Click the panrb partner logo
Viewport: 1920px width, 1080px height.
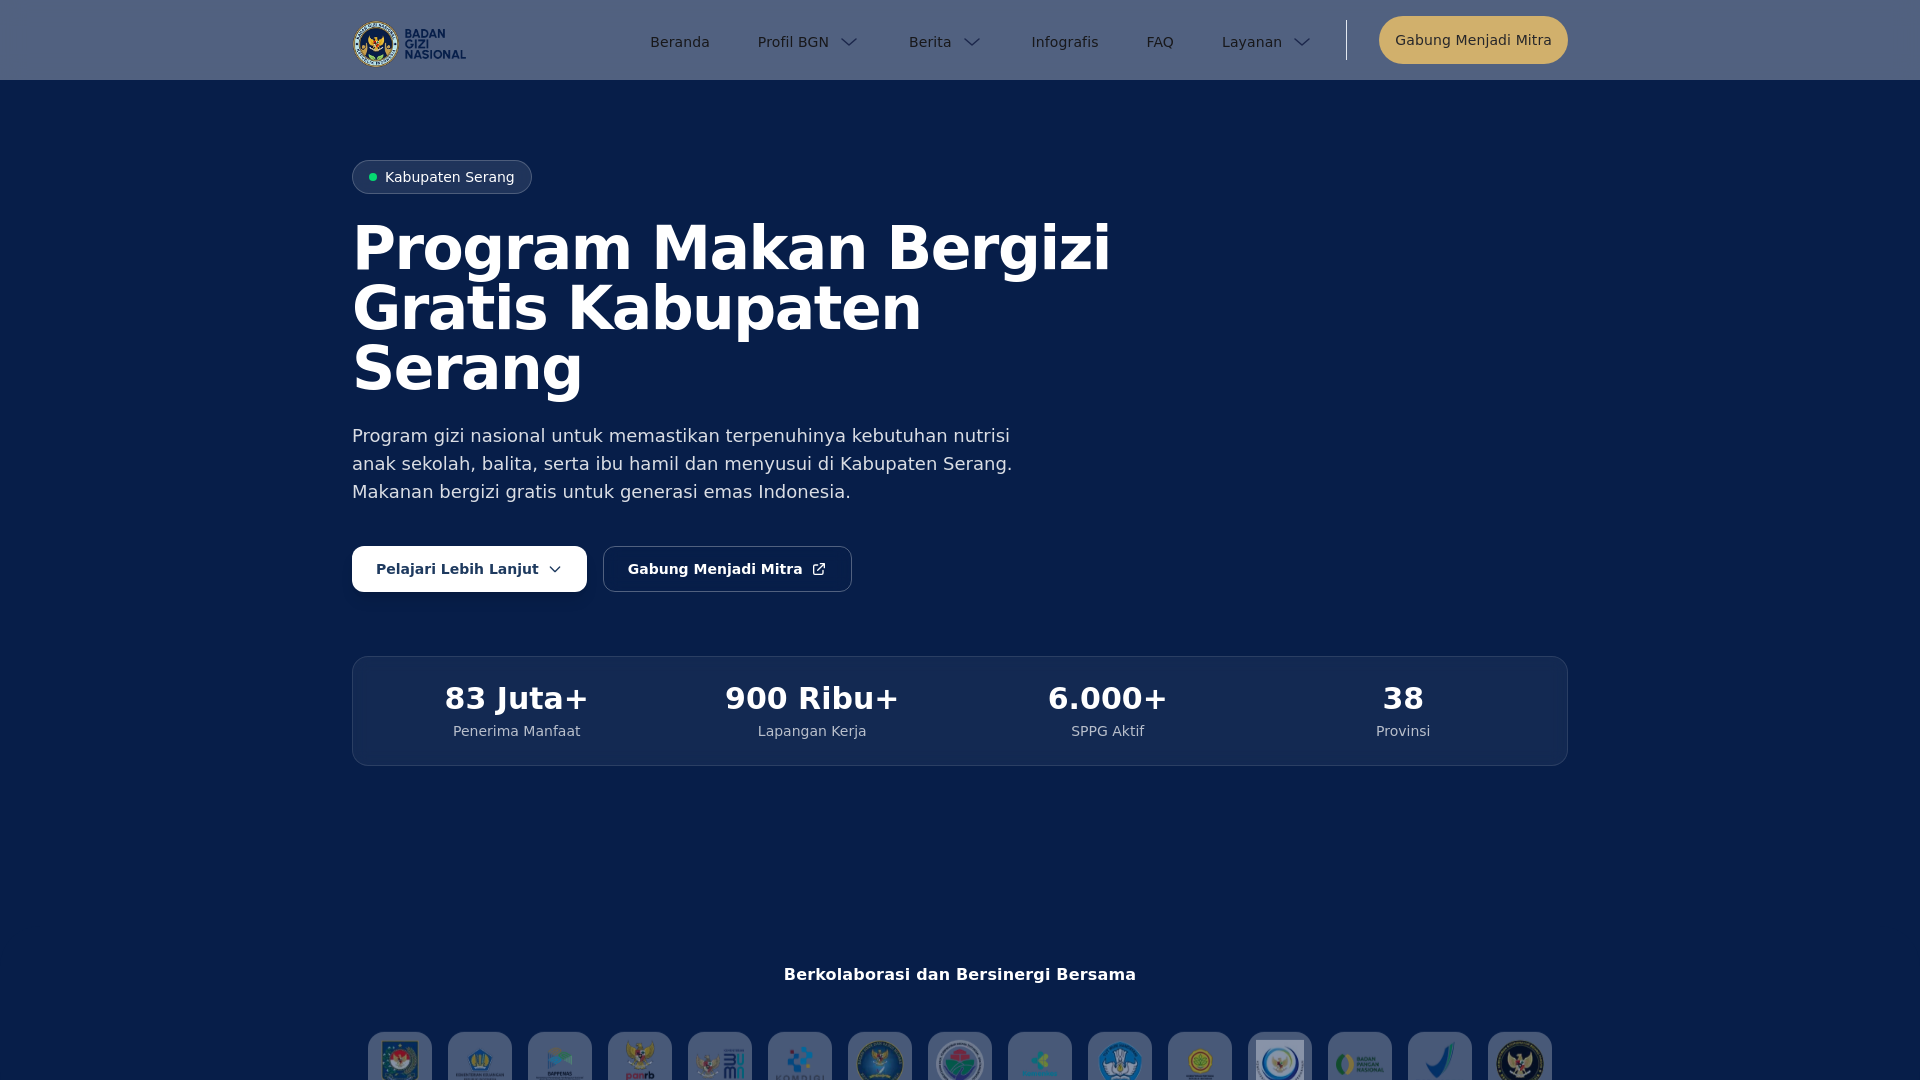coord(640,1056)
